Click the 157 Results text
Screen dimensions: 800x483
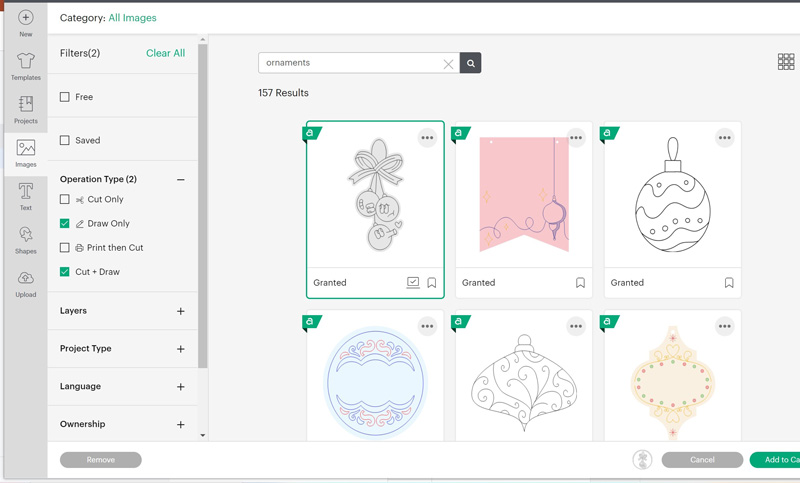(283, 93)
